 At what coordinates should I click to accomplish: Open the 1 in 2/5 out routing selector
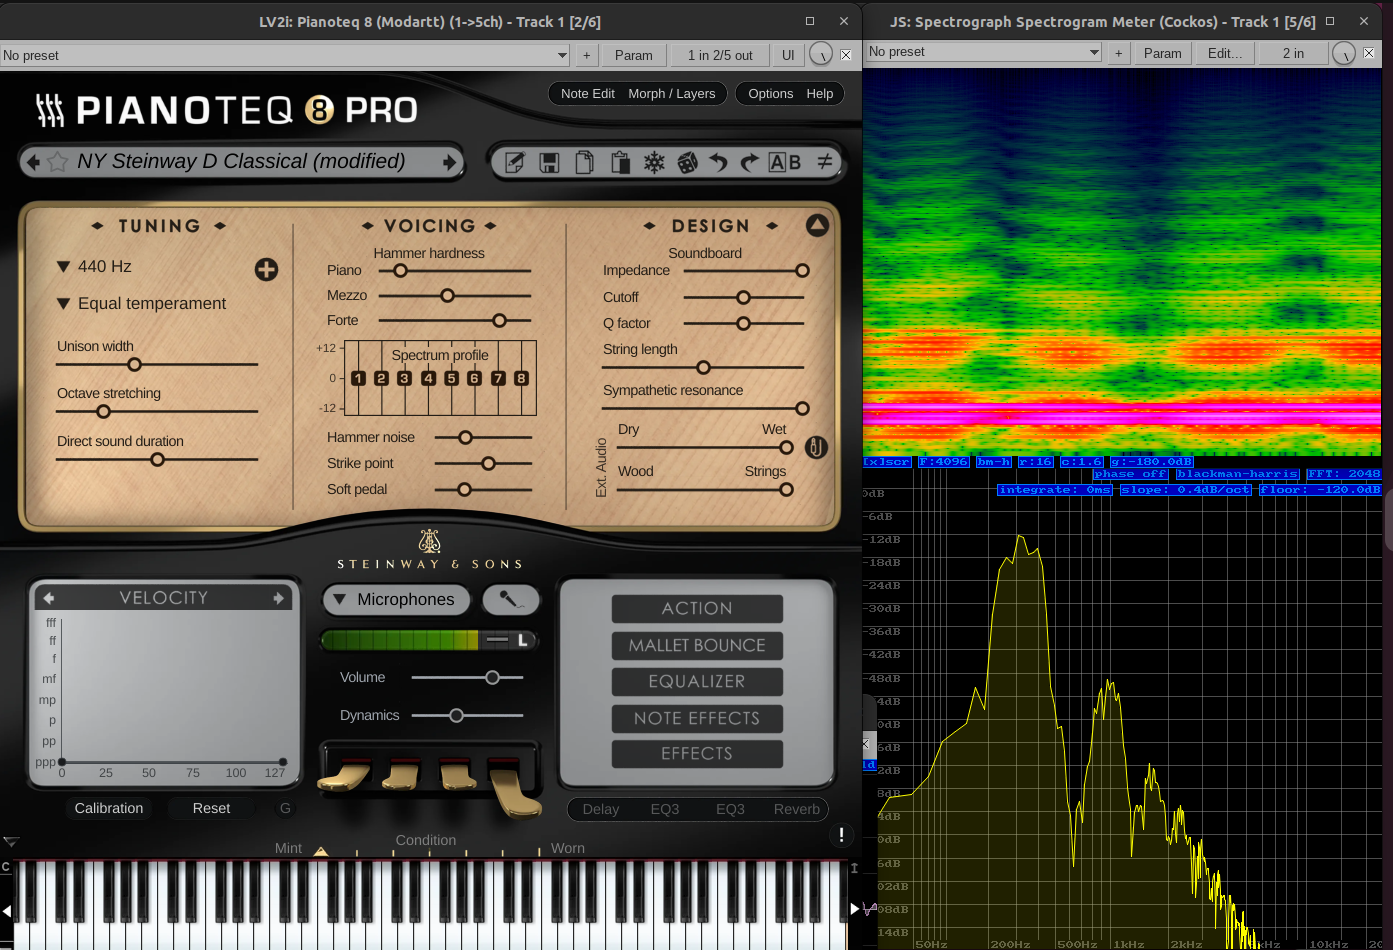click(x=720, y=55)
